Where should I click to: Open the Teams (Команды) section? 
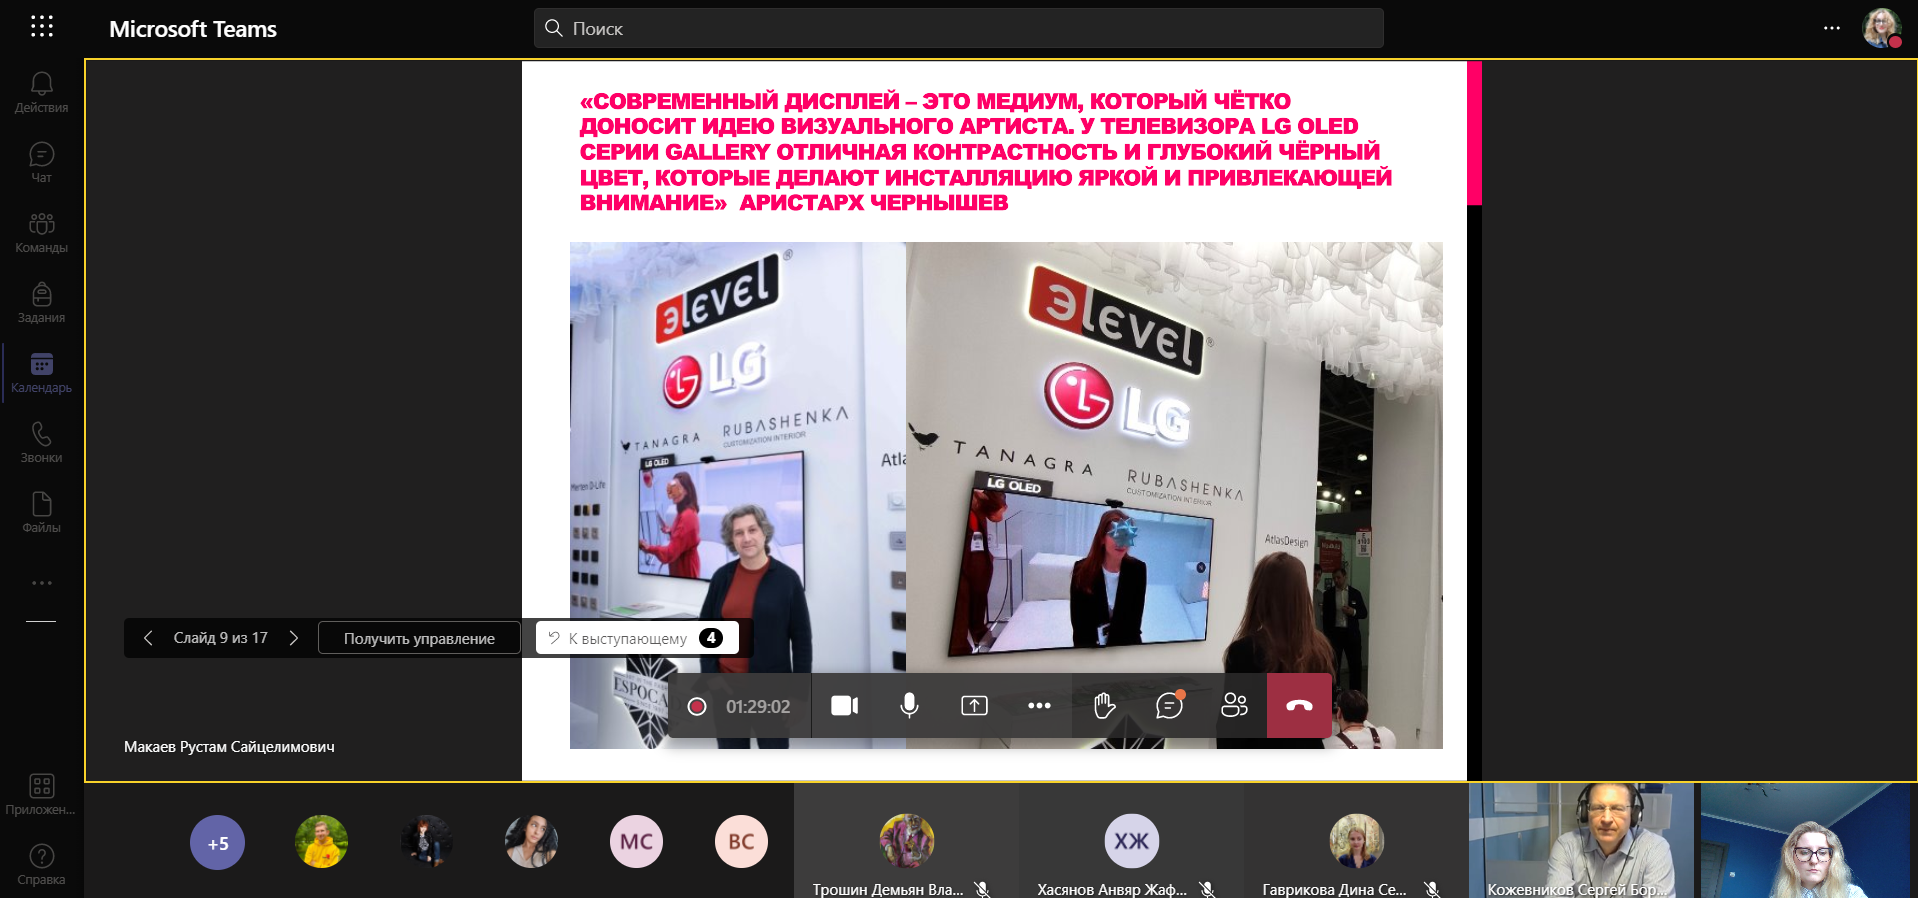point(41,232)
